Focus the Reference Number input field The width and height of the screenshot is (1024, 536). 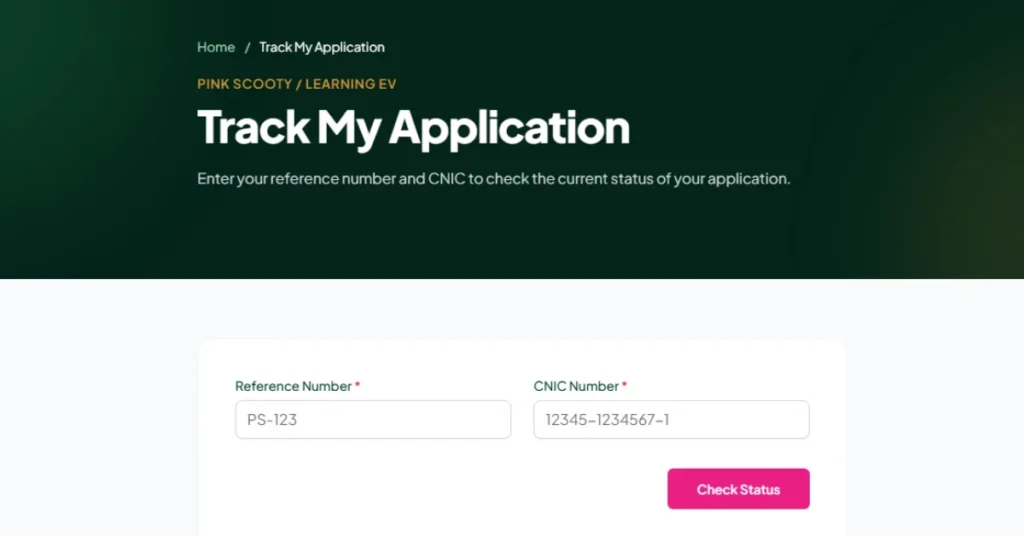click(373, 419)
